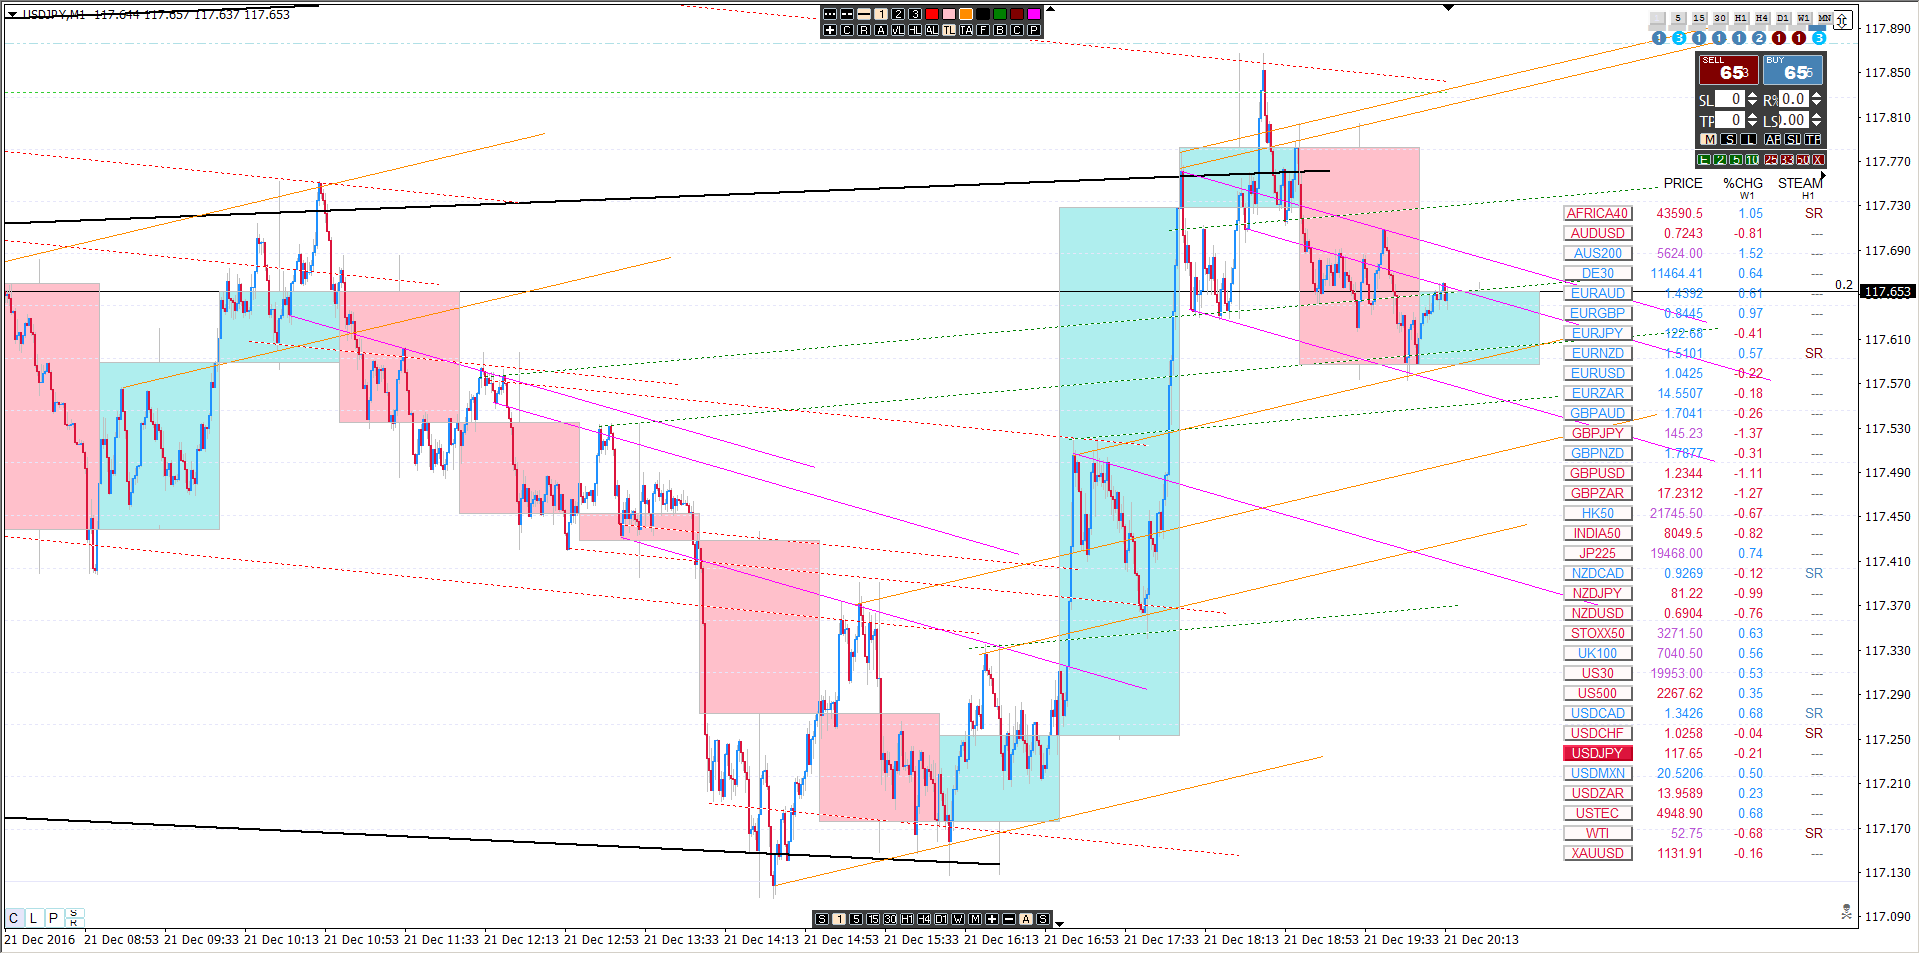
Task: Open the USDJPY,M1 chart menu triangle
Action: (12, 15)
